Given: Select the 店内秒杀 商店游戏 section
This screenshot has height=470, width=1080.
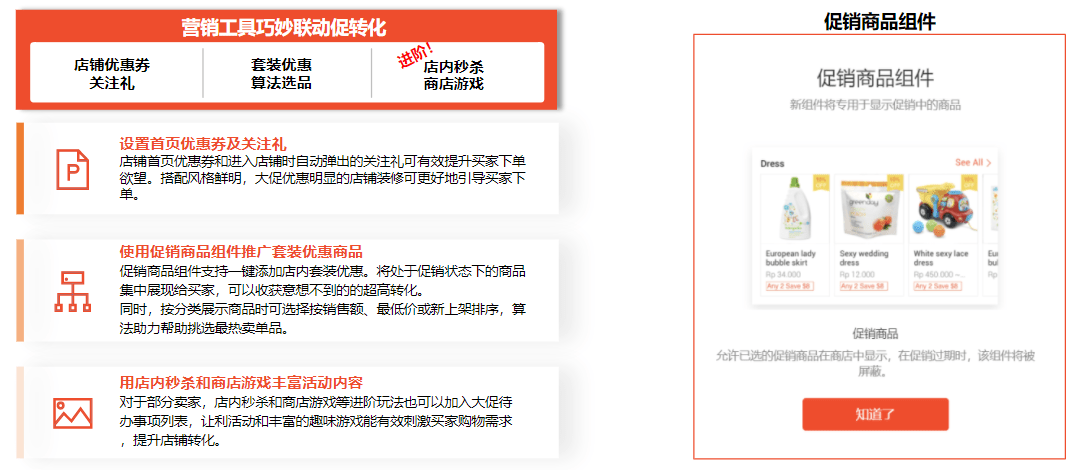Looking at the screenshot, I should point(454,74).
